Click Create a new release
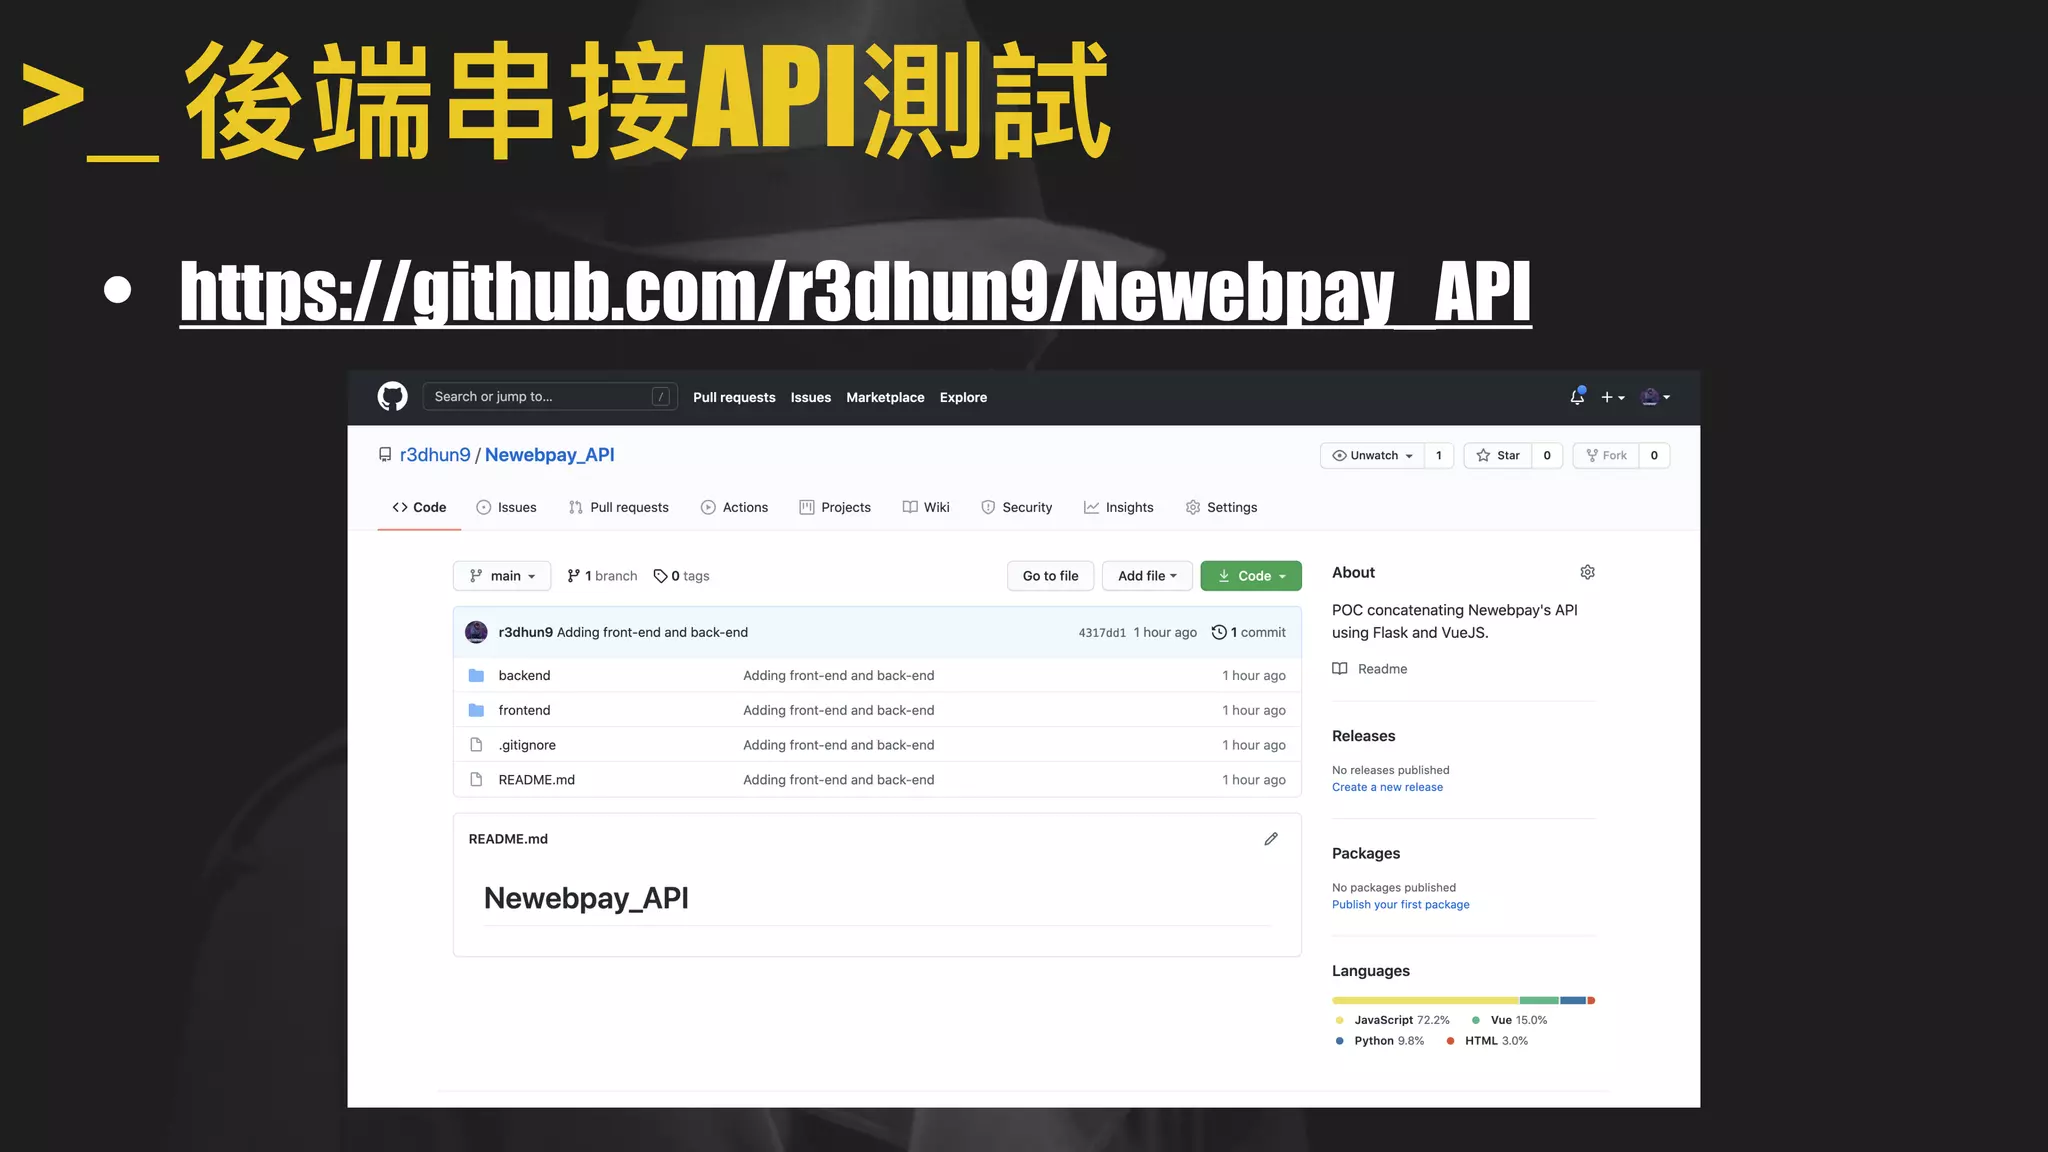2048x1152 pixels. [x=1387, y=787]
